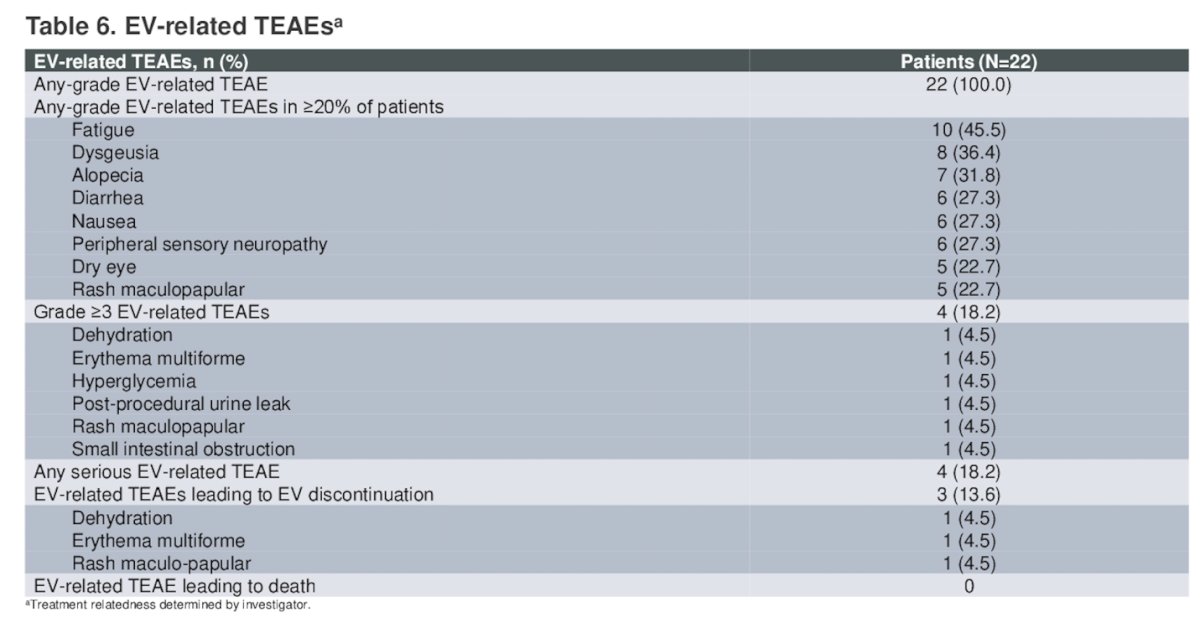Click the Grade ≥3 EV-related TEAEs row
Viewport: 1200px width, 623px height.
[612, 312]
